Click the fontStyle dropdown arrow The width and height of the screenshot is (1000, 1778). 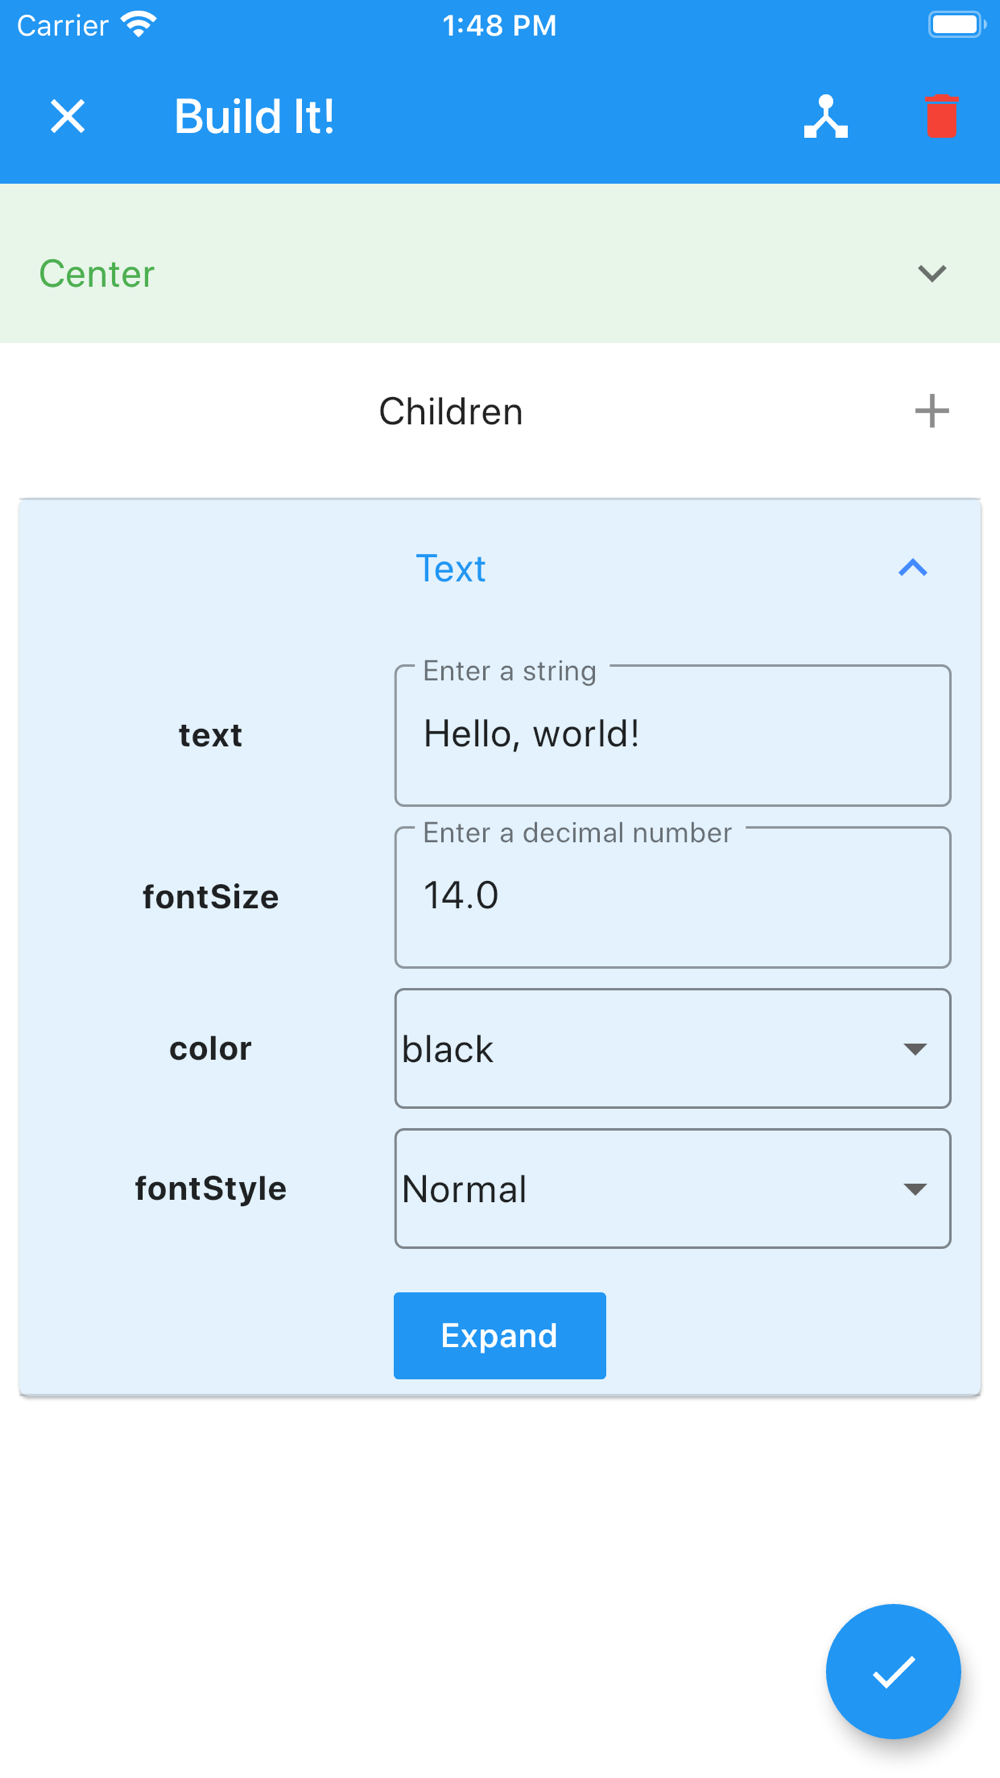point(914,1189)
